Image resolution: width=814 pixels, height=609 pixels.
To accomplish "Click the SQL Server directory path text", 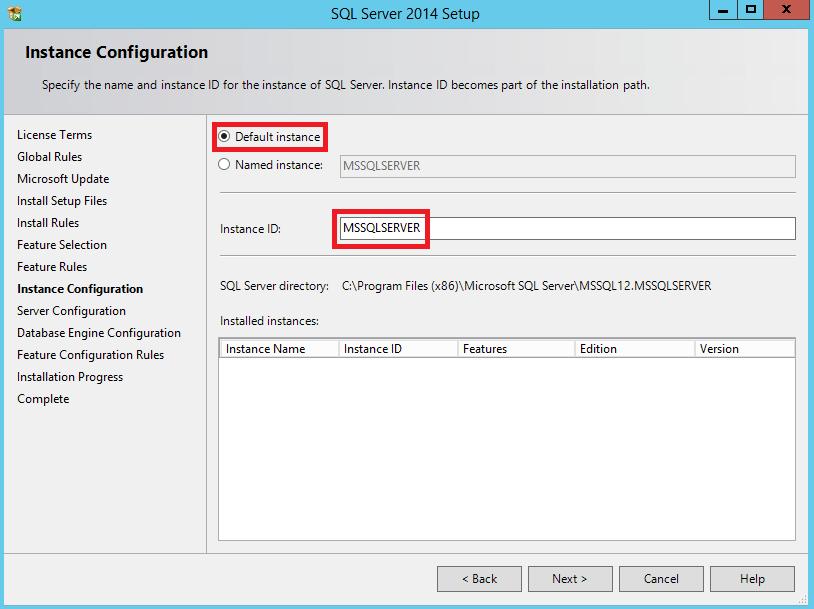I will [x=526, y=286].
